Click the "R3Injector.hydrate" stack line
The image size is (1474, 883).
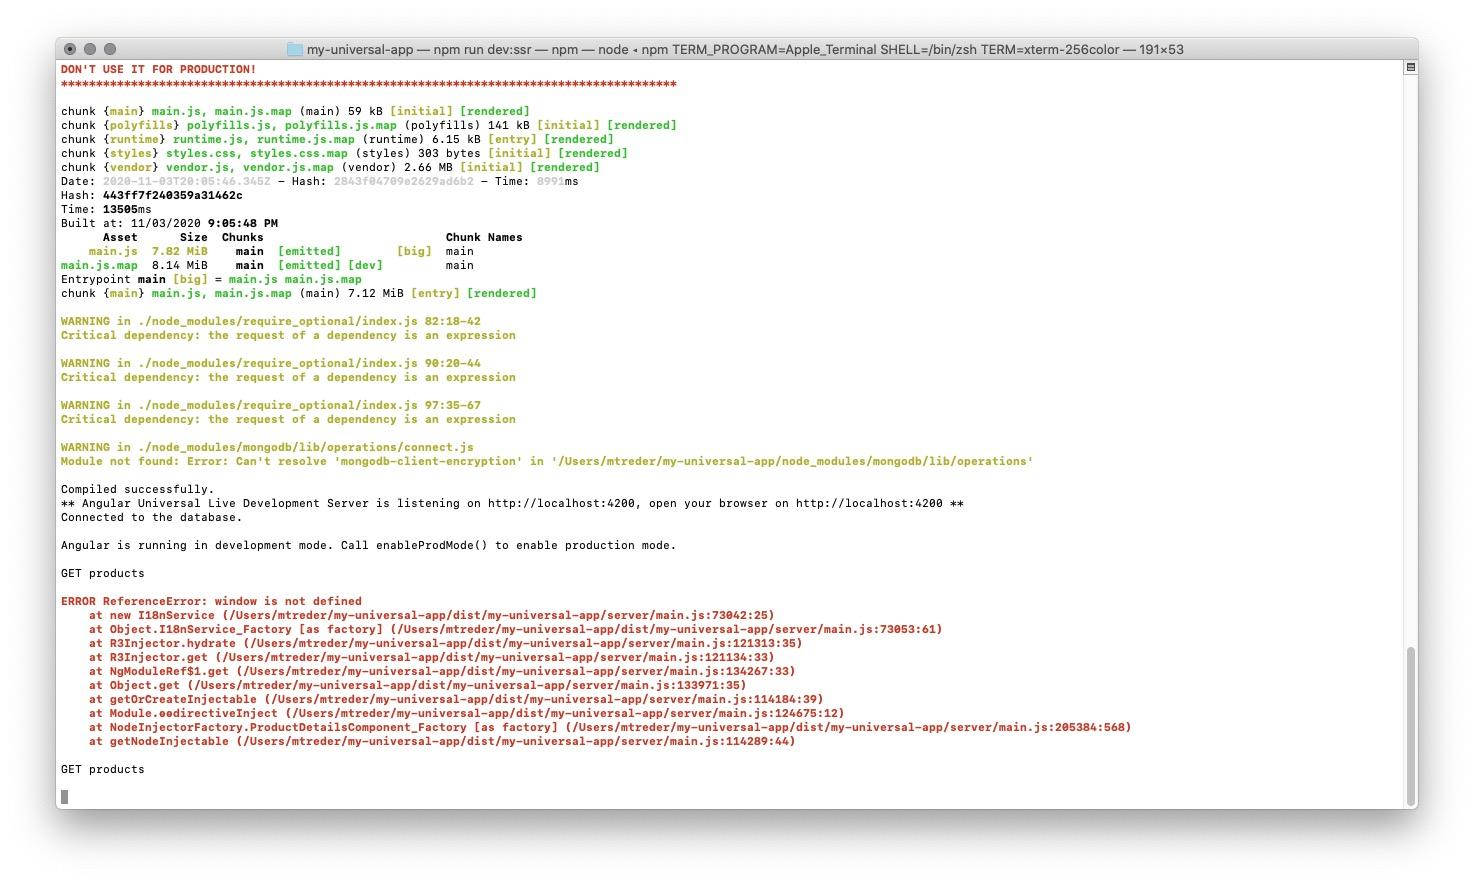[445, 643]
